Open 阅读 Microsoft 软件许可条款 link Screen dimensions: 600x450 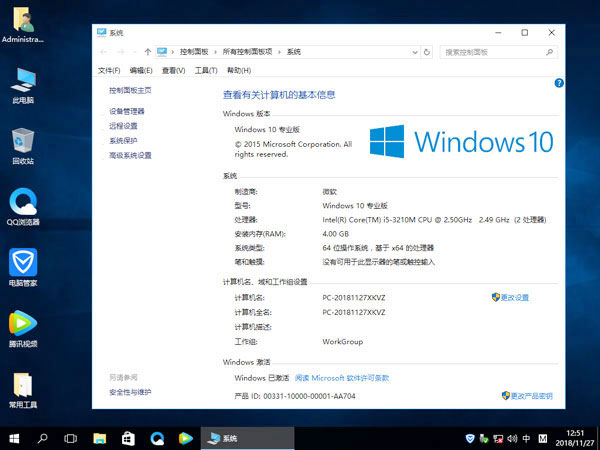342,378
